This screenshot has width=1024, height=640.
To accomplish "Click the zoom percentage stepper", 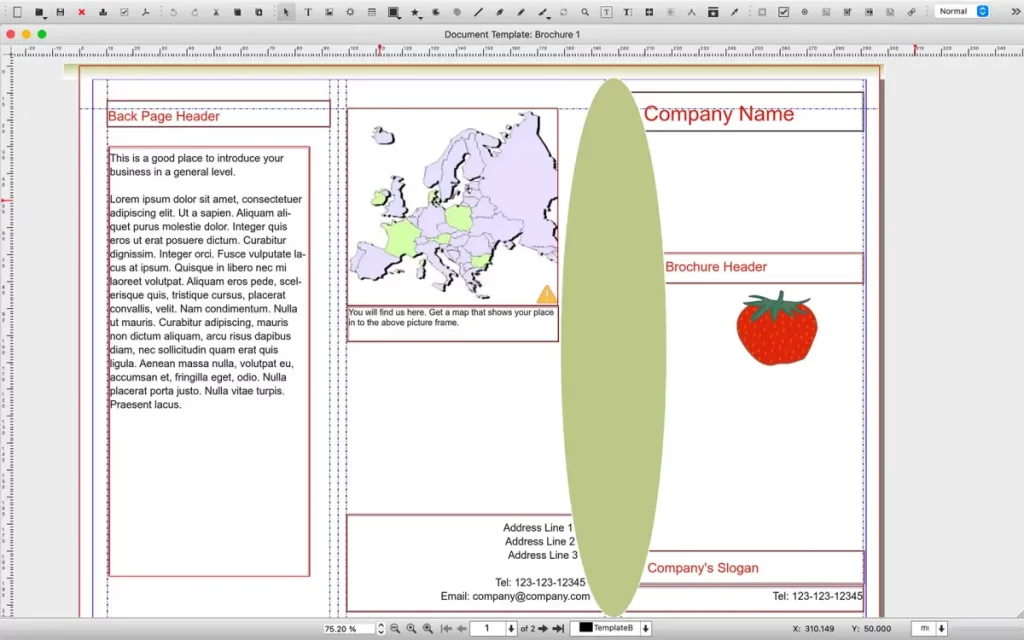I will (381, 628).
